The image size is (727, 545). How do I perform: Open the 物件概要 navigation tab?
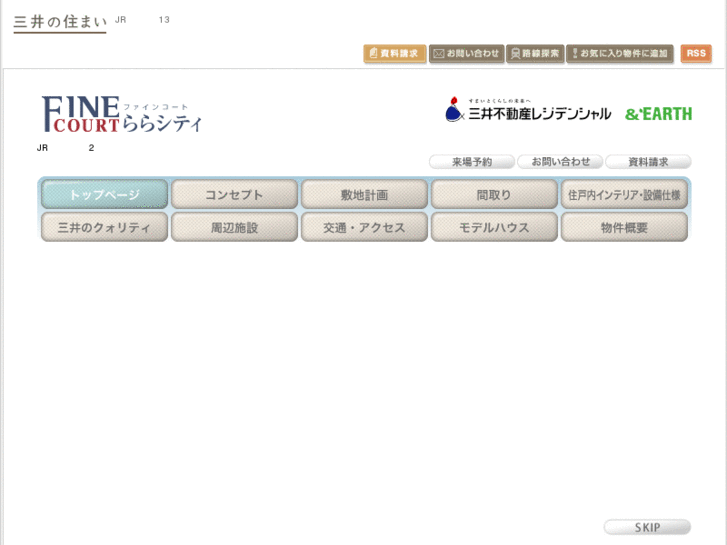(624, 227)
